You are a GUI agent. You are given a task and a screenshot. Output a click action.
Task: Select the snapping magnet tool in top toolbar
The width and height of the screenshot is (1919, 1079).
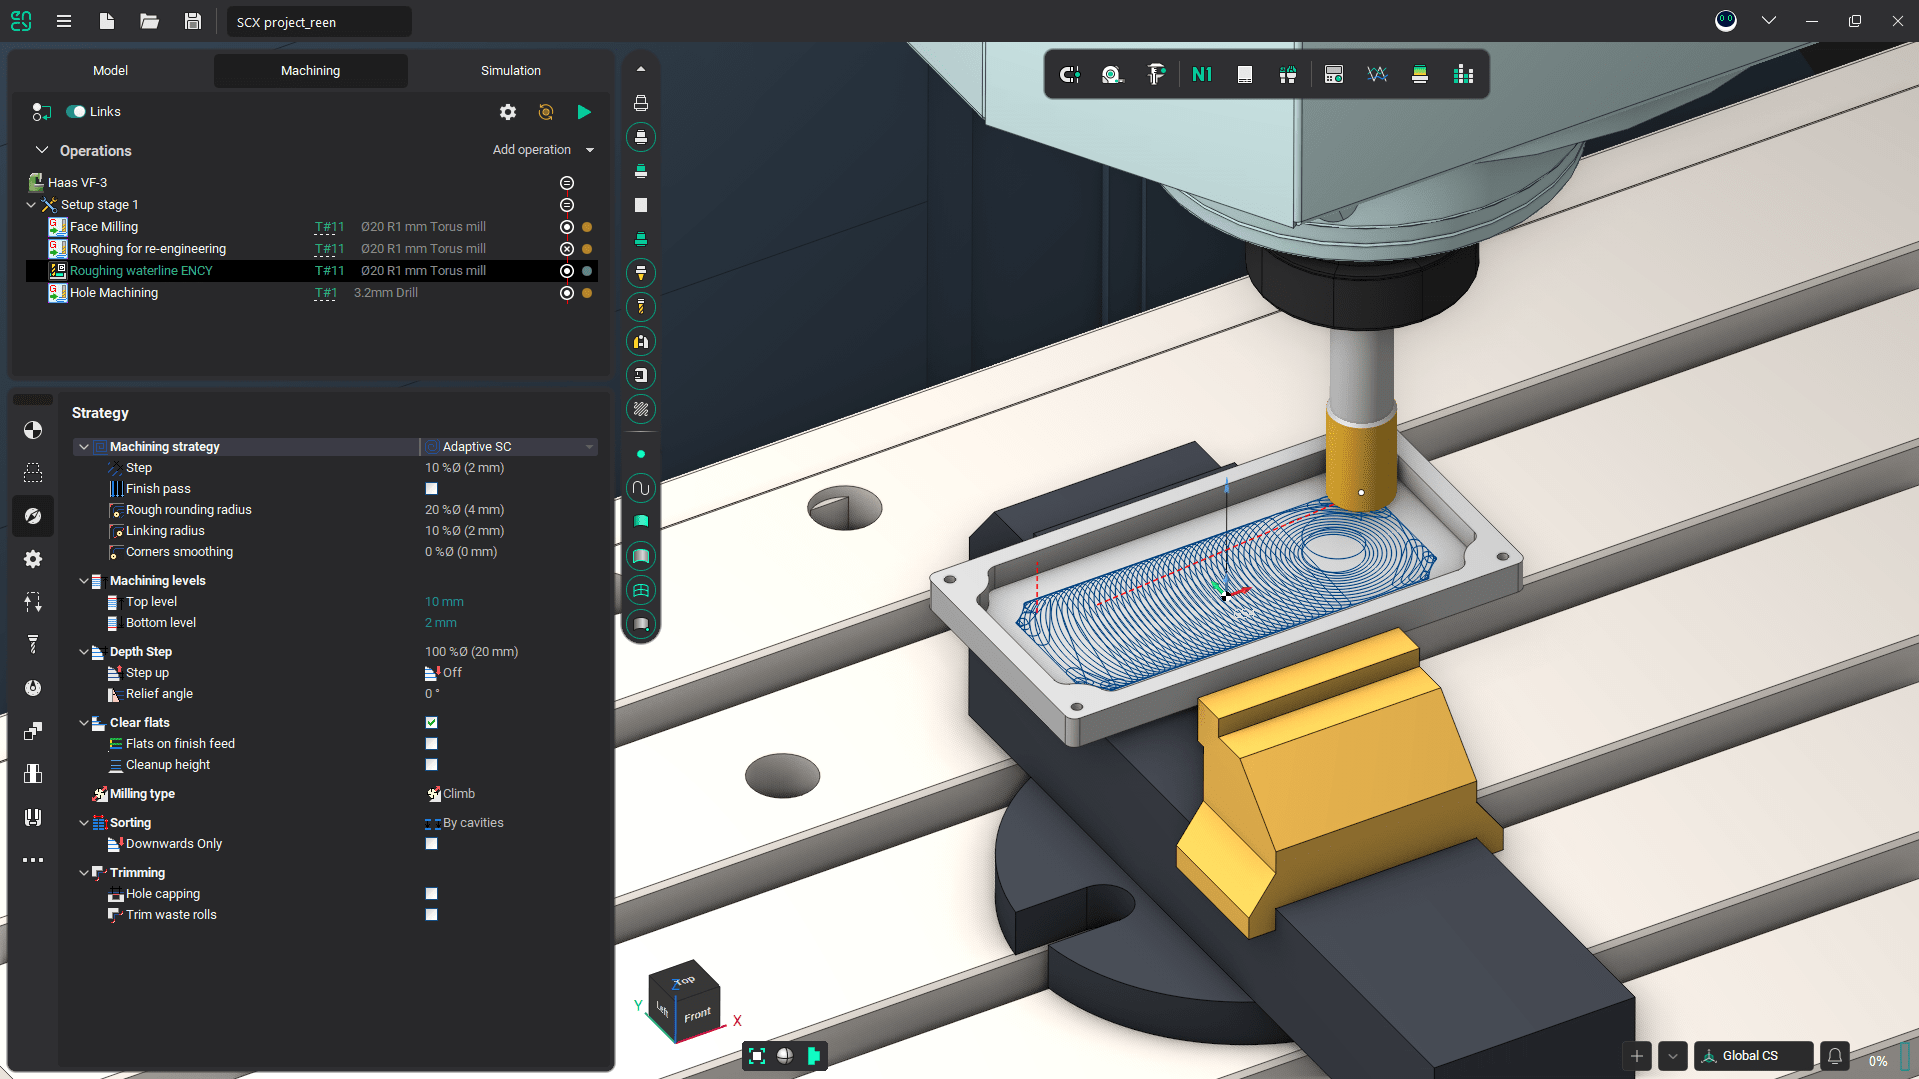(x=1069, y=74)
